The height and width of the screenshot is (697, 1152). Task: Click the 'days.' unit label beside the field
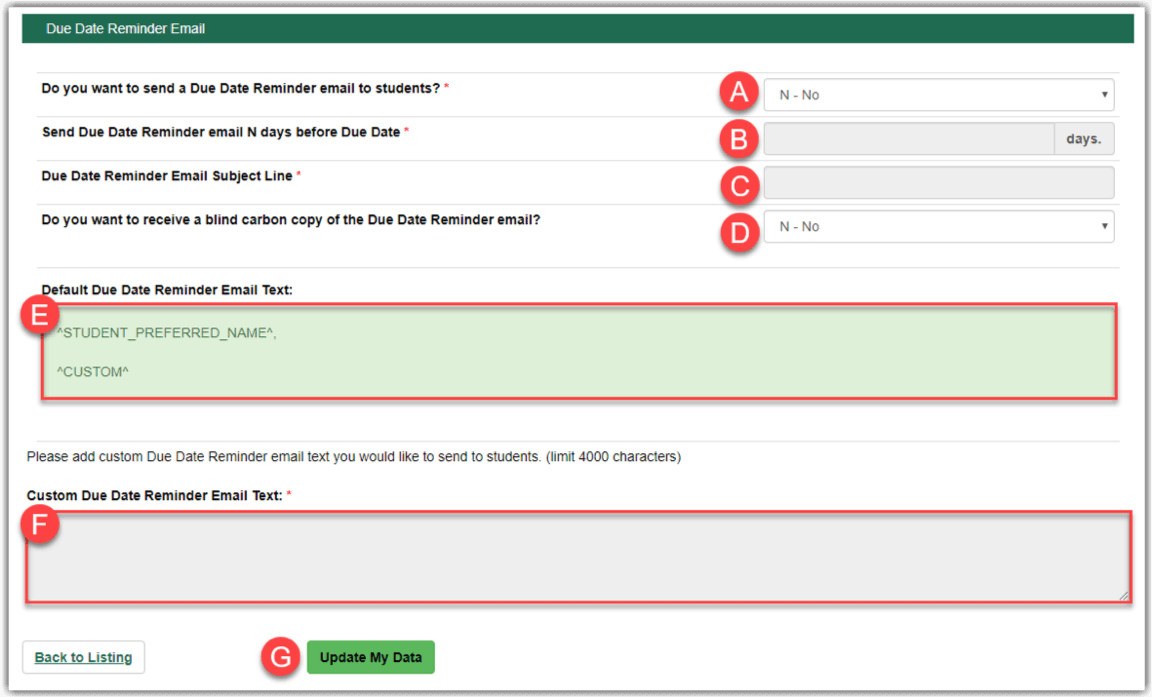pyautogui.click(x=1084, y=139)
